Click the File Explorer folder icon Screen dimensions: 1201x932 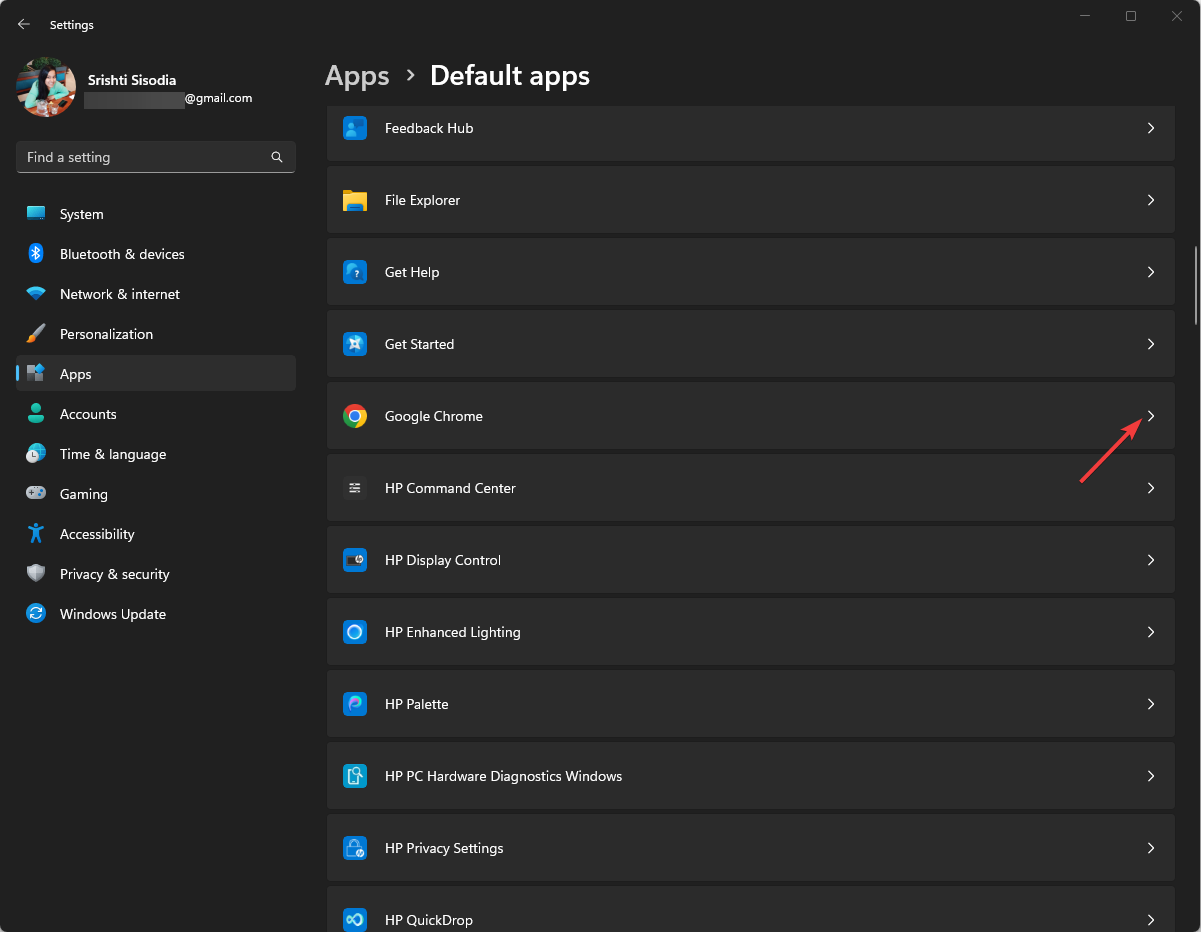pos(355,200)
